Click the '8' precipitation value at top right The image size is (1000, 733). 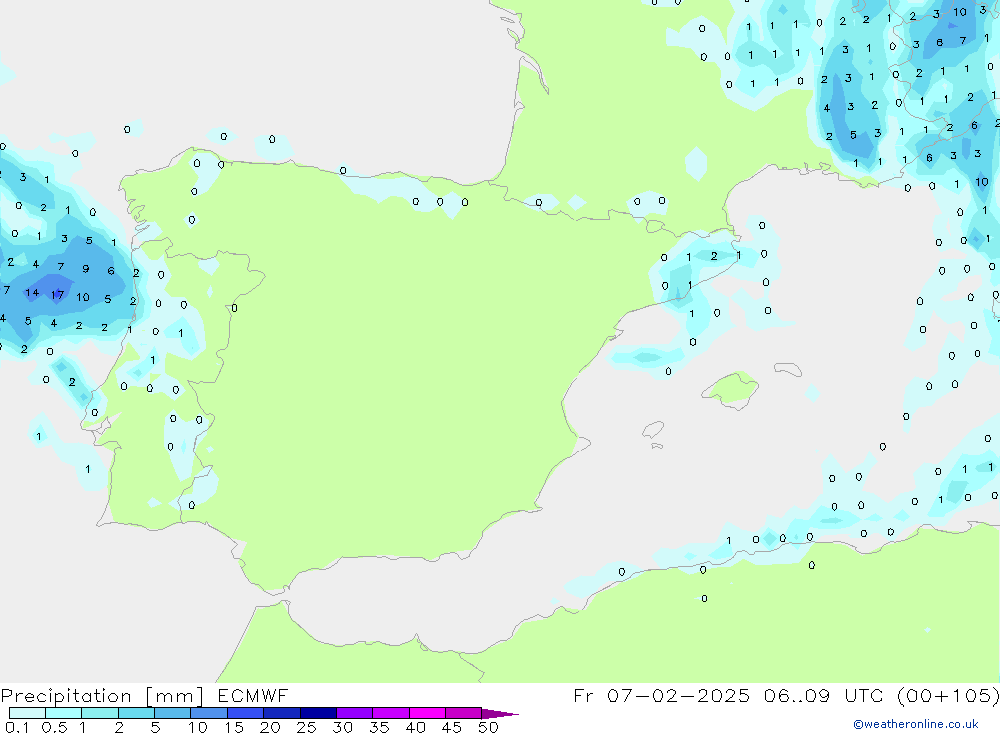click(x=939, y=43)
